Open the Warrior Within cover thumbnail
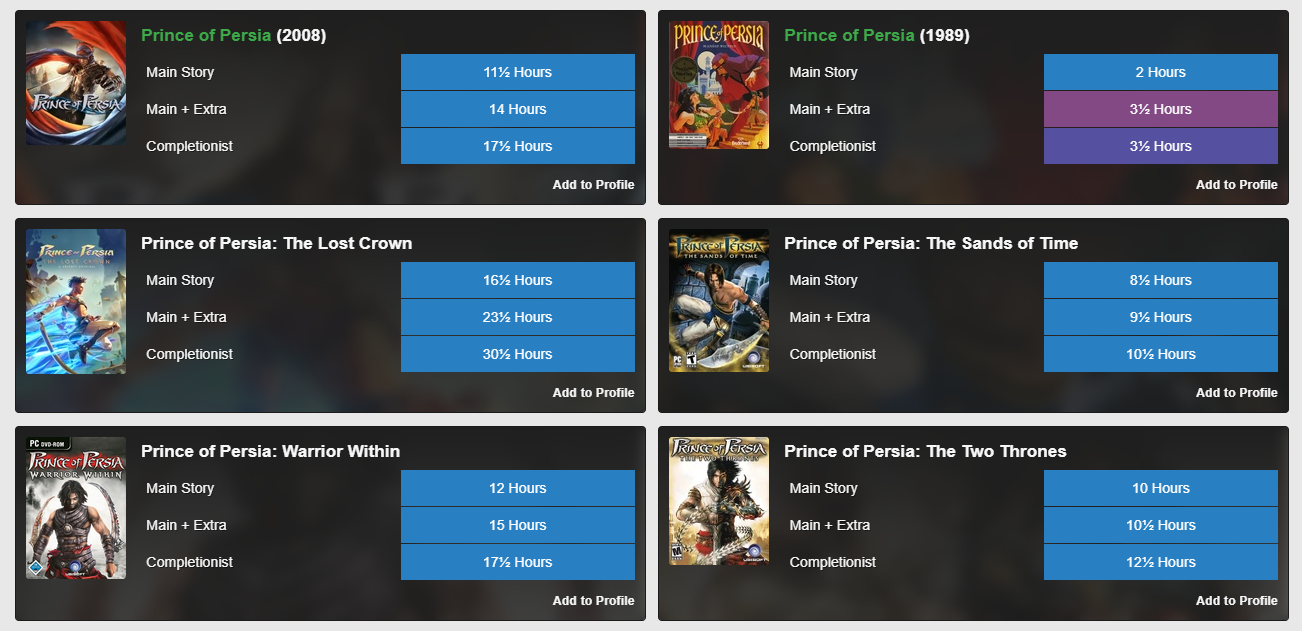The width and height of the screenshot is (1302, 631). pyautogui.click(x=76, y=508)
